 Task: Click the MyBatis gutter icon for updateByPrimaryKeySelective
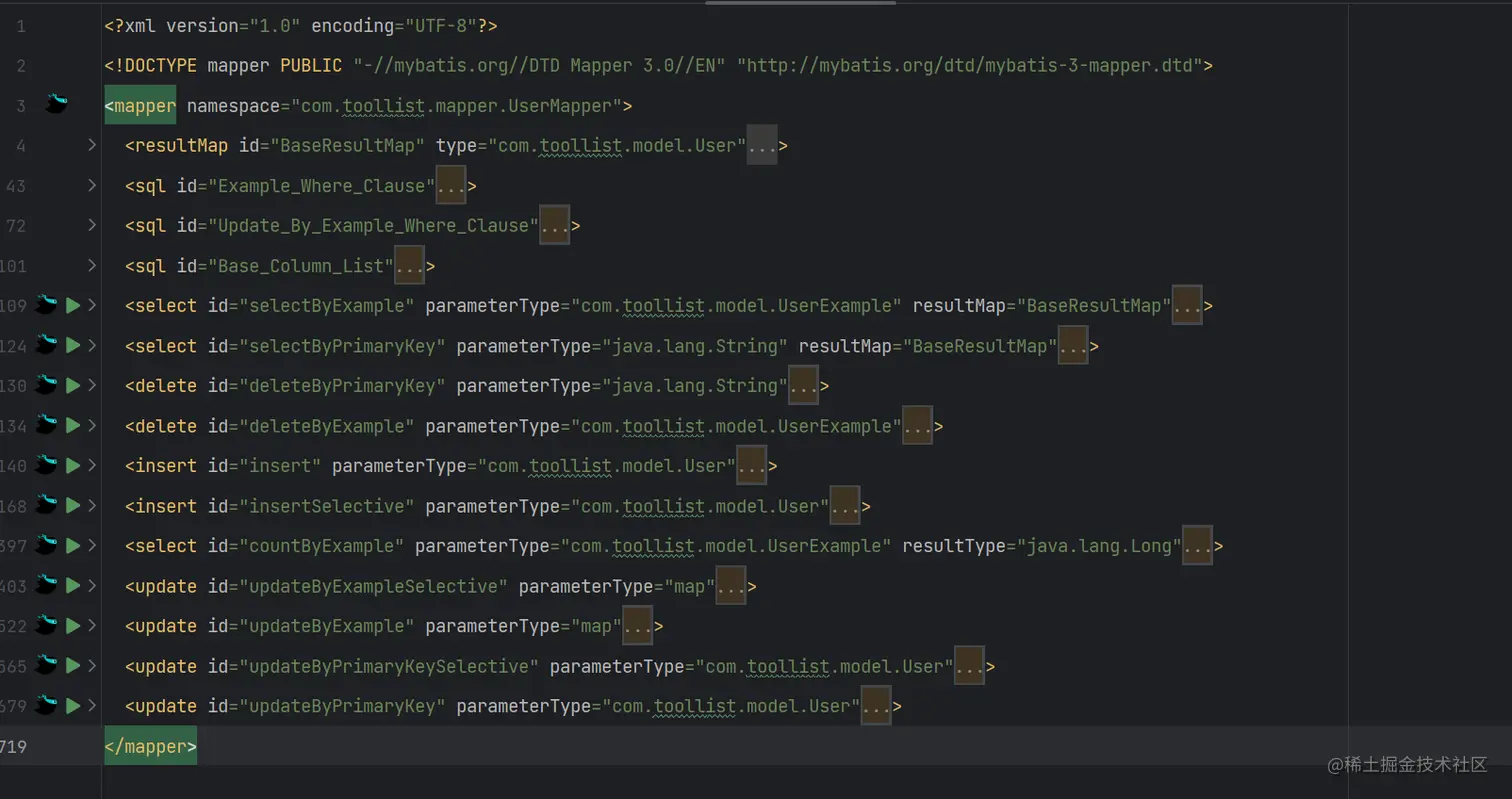(47, 664)
